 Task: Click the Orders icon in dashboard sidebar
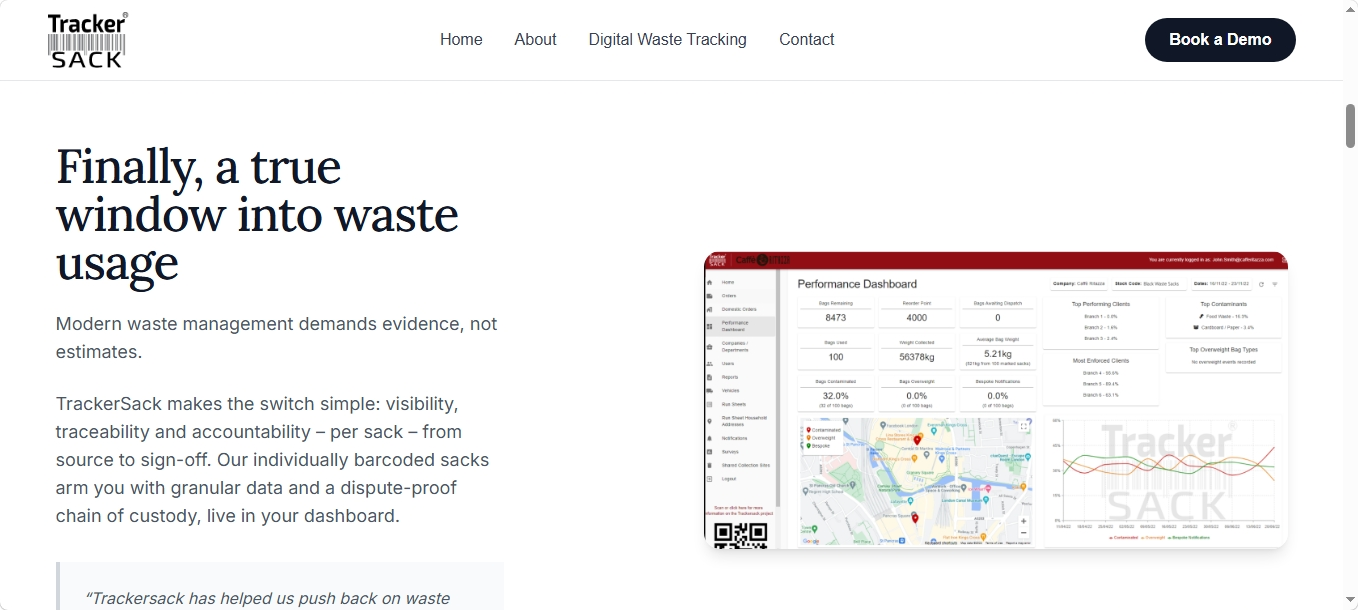click(709, 296)
